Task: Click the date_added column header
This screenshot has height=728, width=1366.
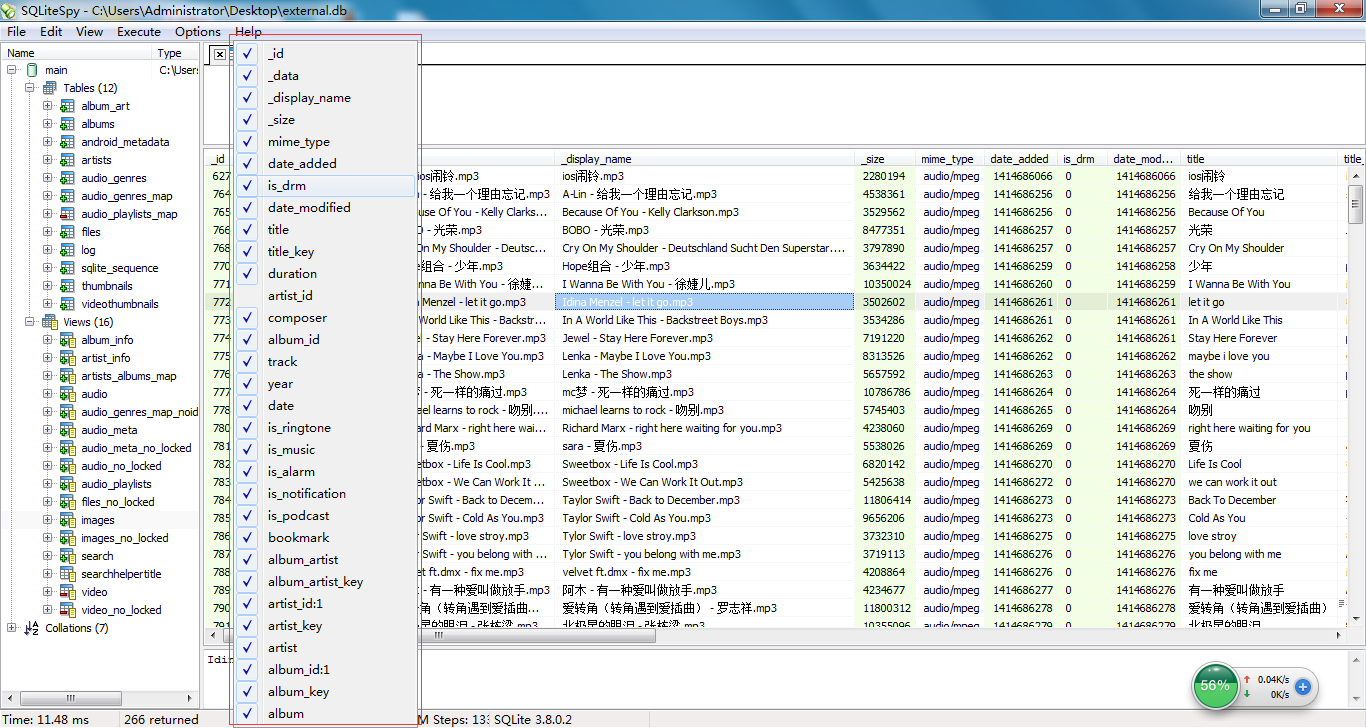Action: tap(1022, 159)
